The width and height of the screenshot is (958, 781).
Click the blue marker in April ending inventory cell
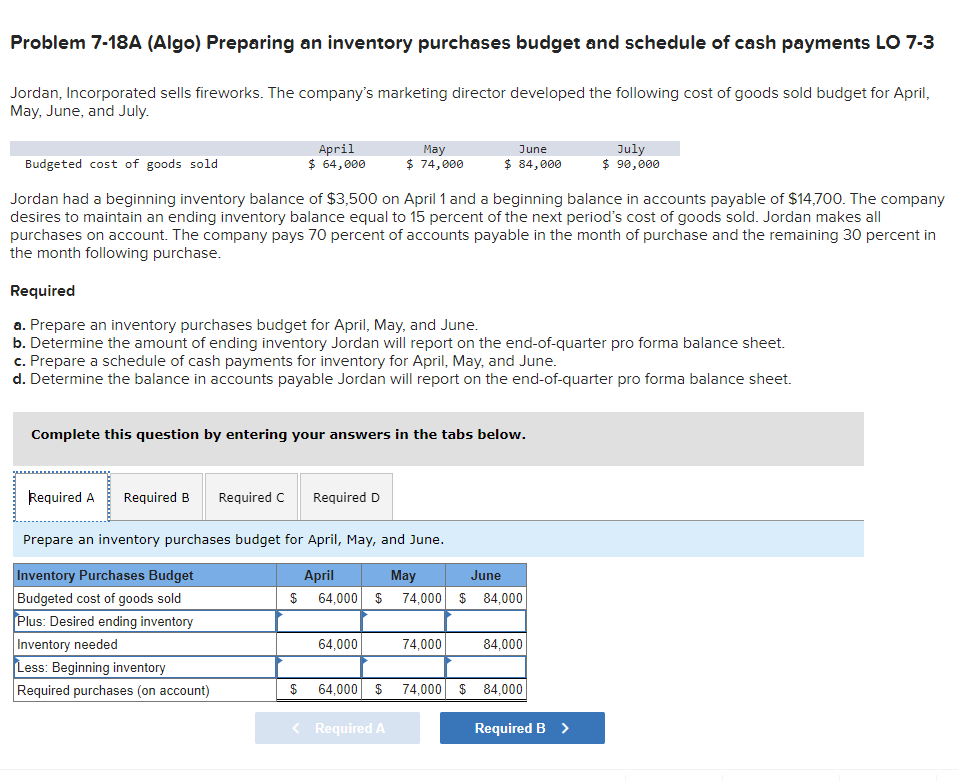click(x=280, y=615)
